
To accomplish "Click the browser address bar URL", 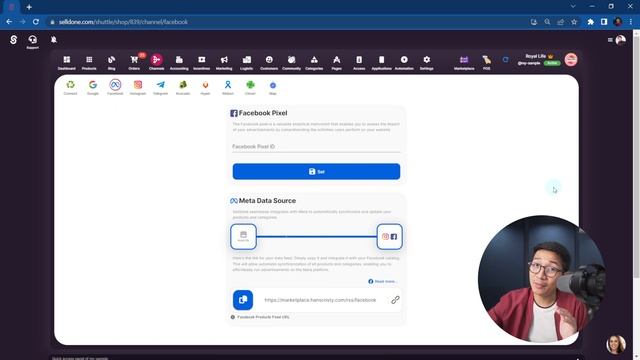I will pyautogui.click(x=123, y=22).
